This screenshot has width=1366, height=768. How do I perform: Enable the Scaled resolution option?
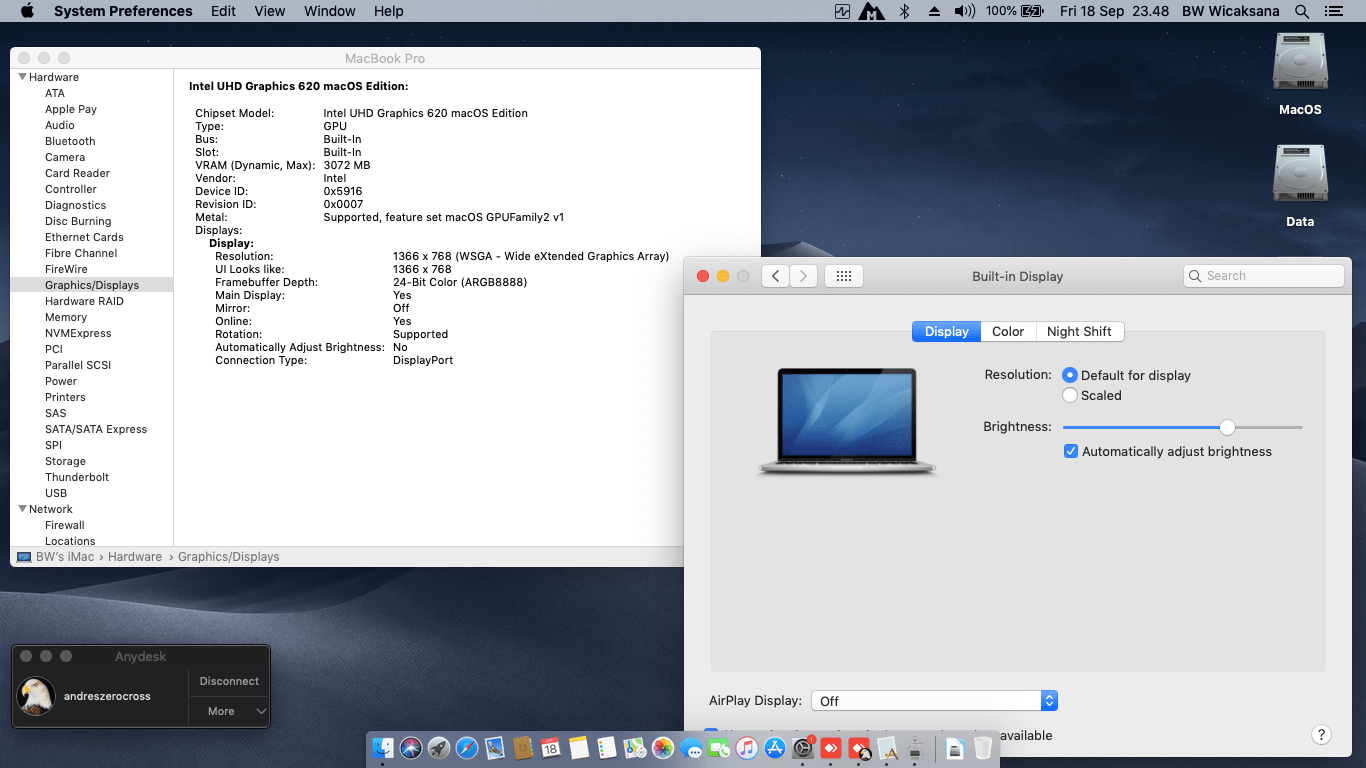(1070, 395)
